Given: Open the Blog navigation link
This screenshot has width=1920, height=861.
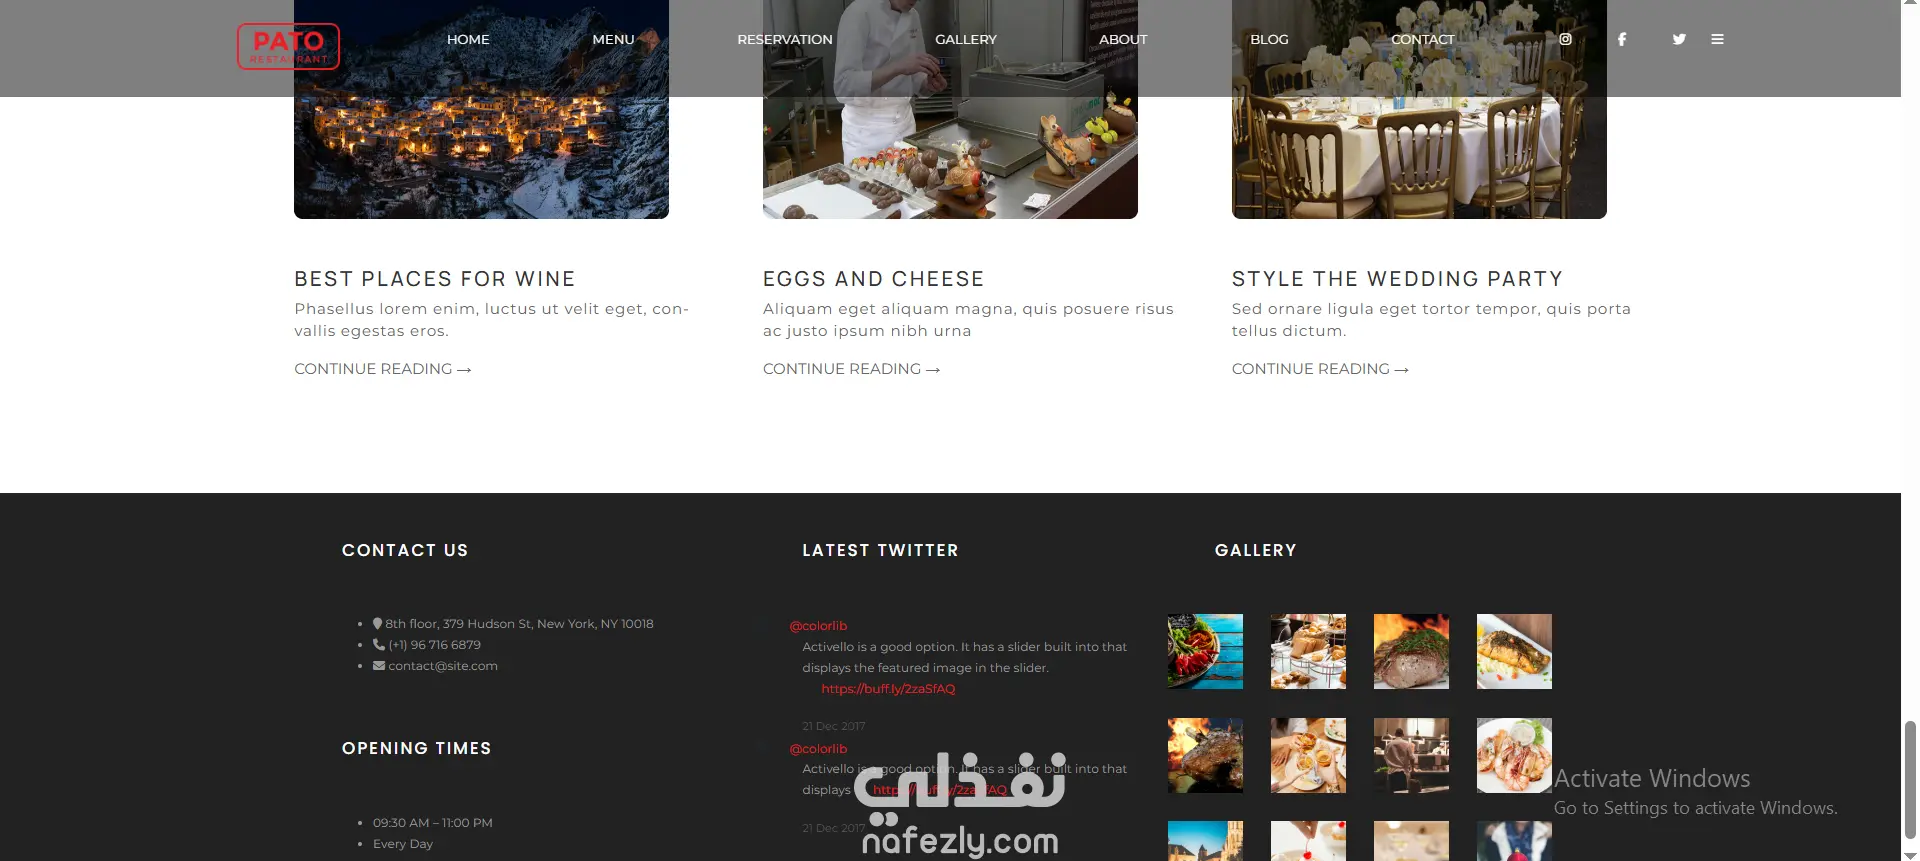Looking at the screenshot, I should (x=1269, y=39).
